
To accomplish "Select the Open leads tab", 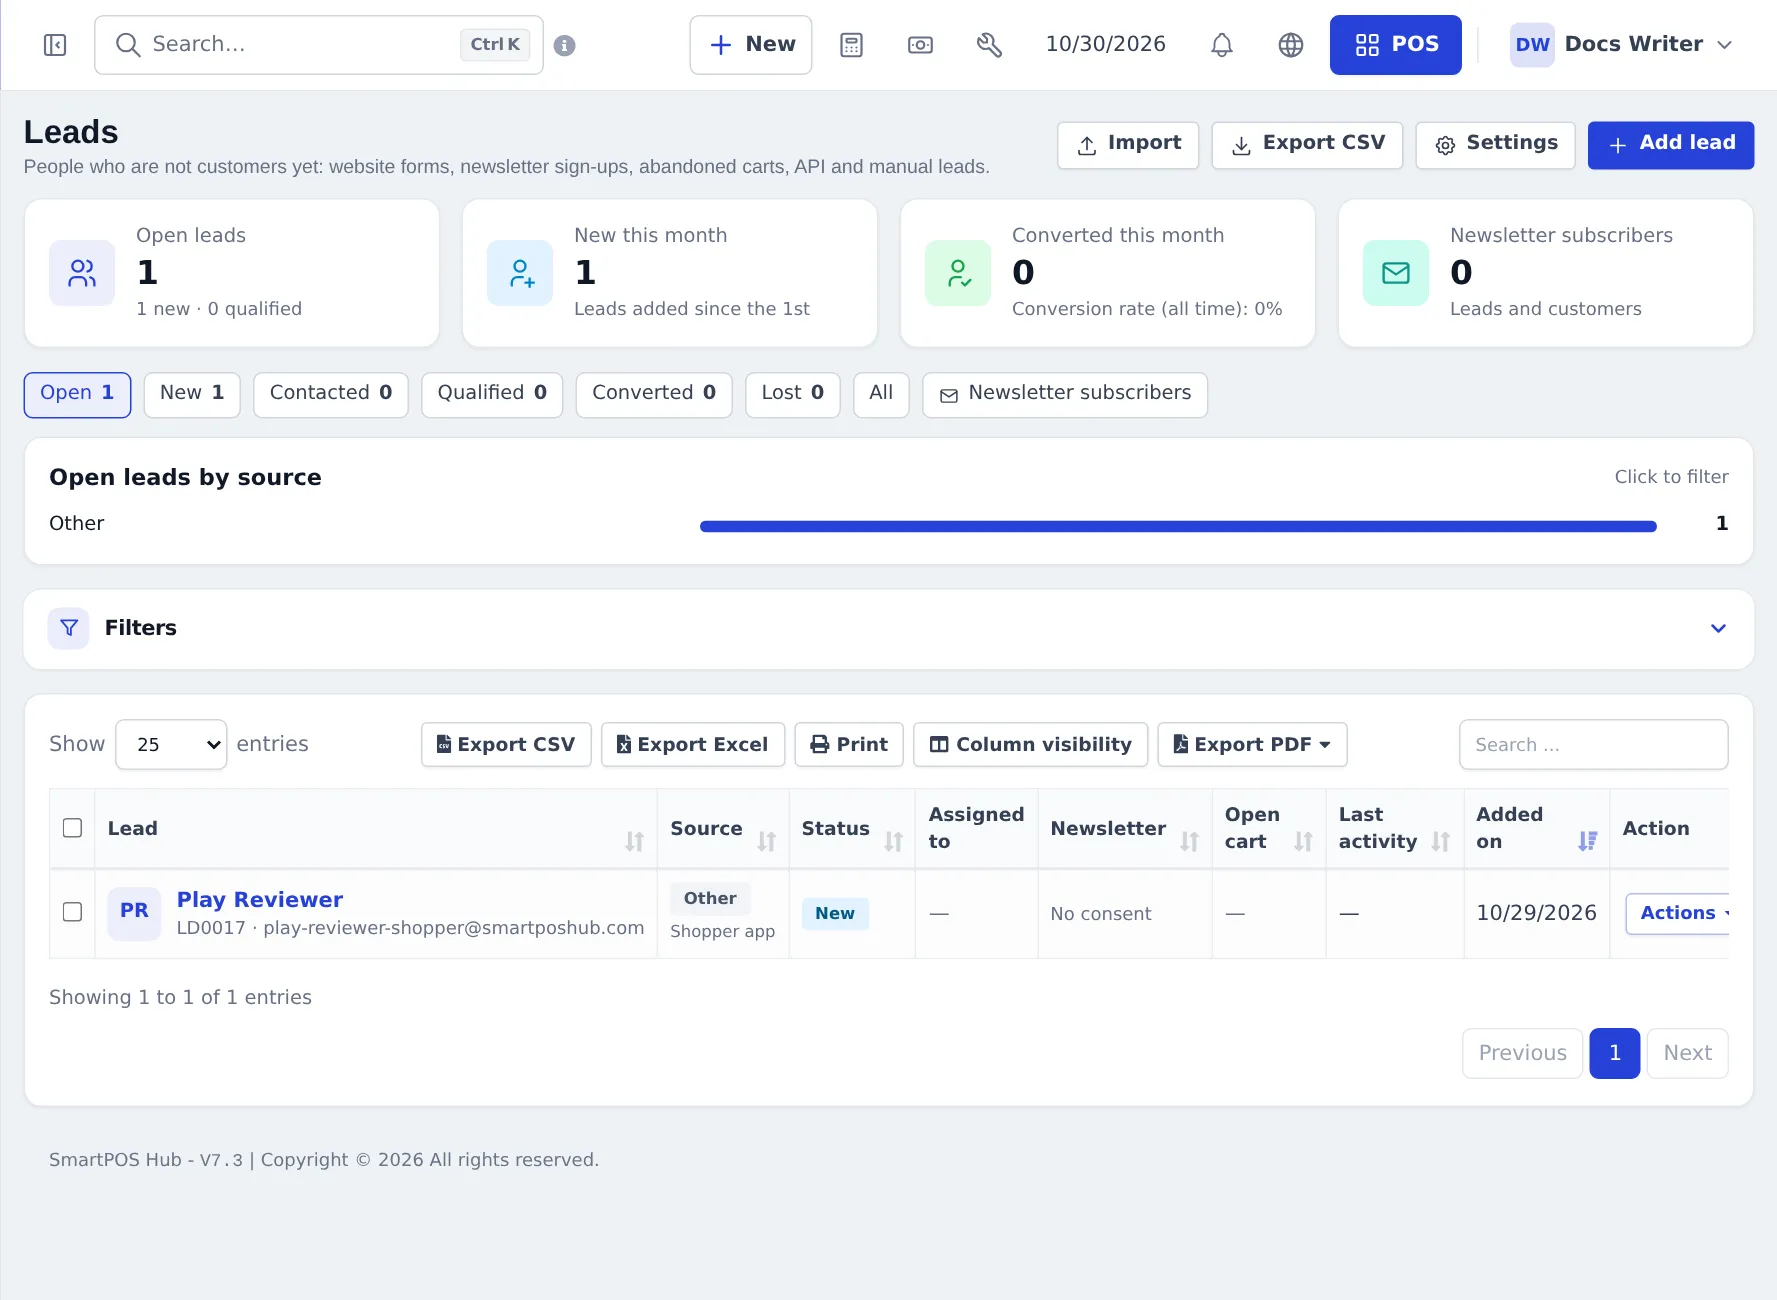I will (x=77, y=394).
